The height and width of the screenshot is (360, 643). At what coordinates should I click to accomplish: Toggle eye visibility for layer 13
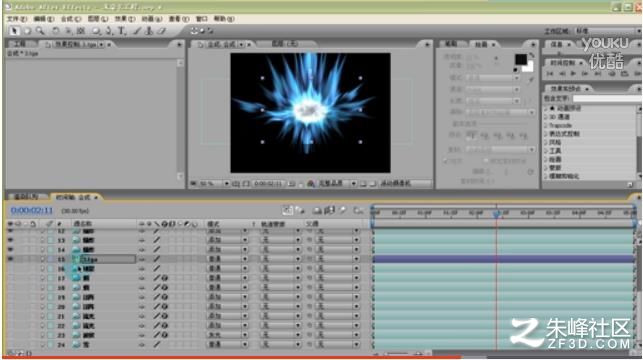point(10,240)
